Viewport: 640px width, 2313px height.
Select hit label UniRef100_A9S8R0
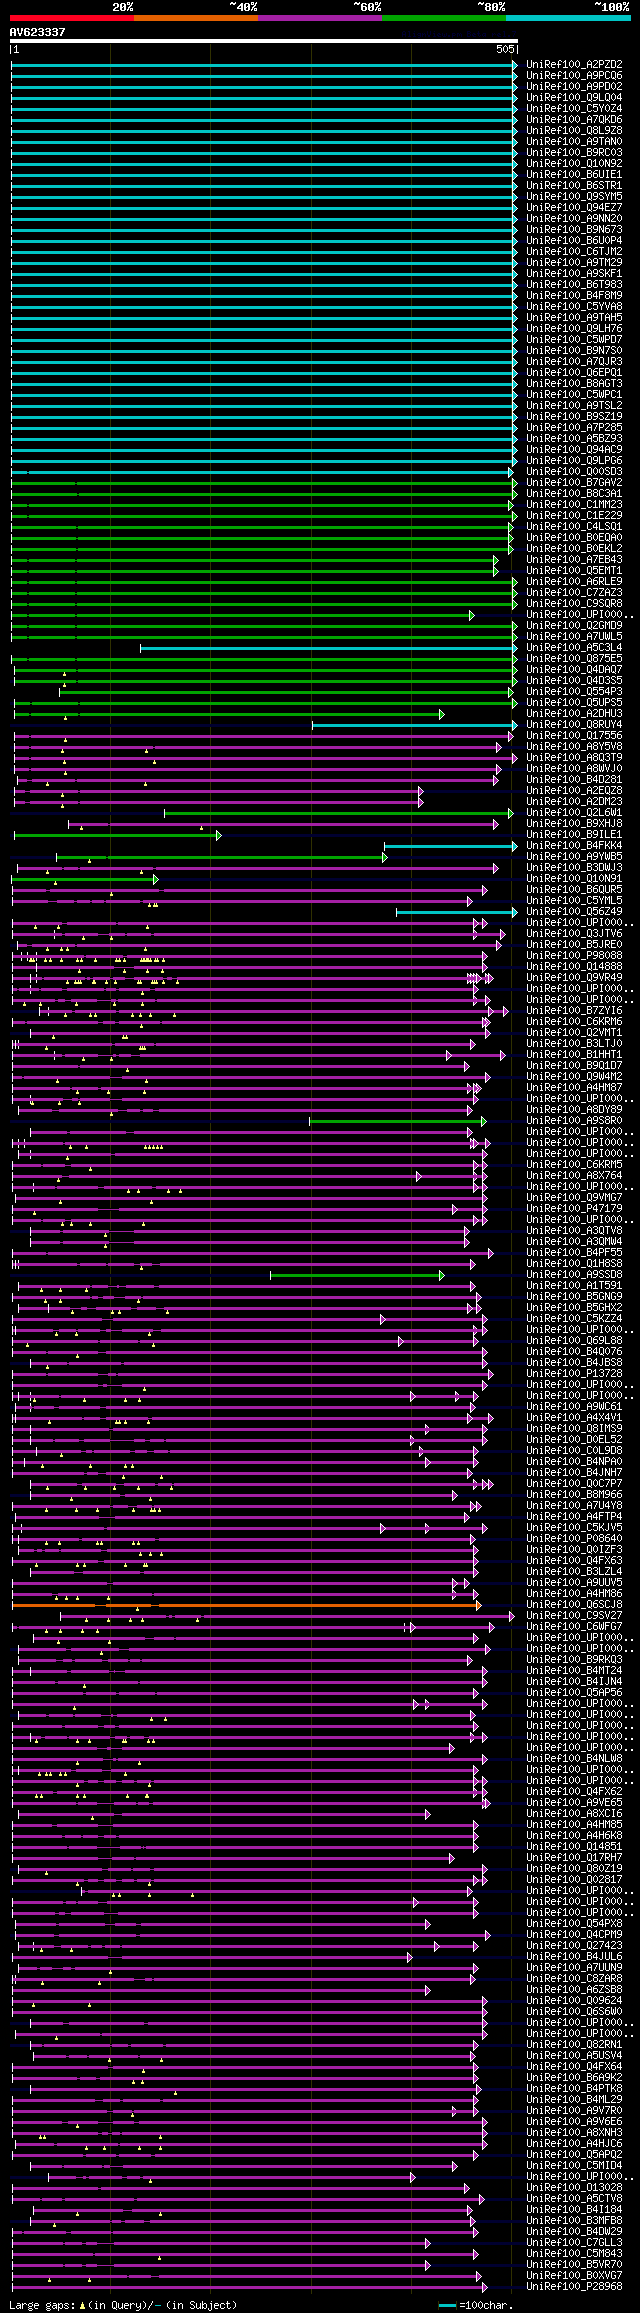coord(574,1120)
